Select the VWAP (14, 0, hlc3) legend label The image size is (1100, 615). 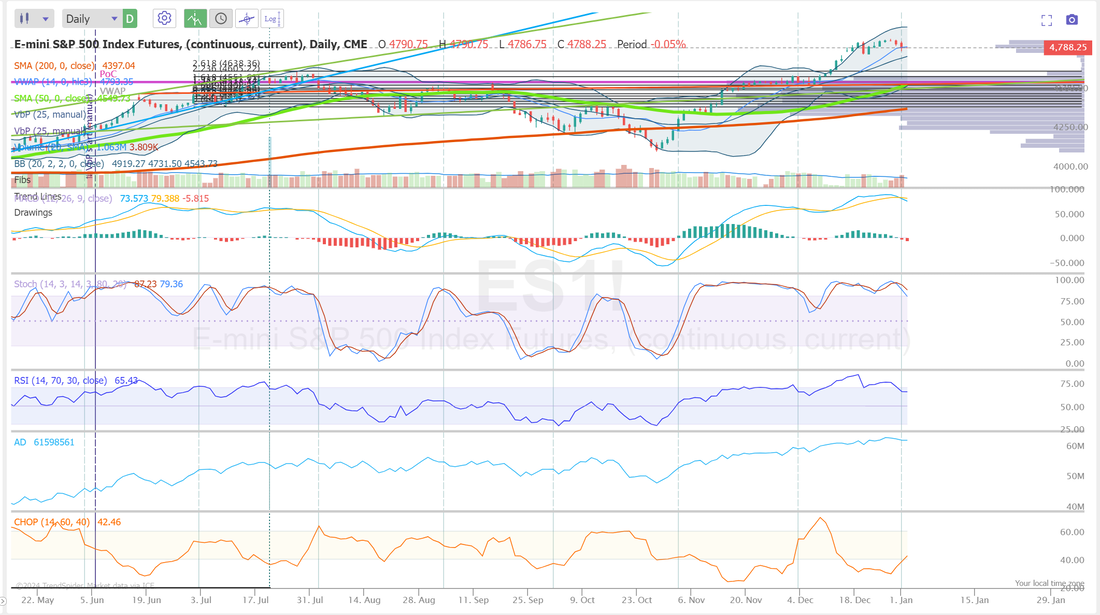click(53, 82)
